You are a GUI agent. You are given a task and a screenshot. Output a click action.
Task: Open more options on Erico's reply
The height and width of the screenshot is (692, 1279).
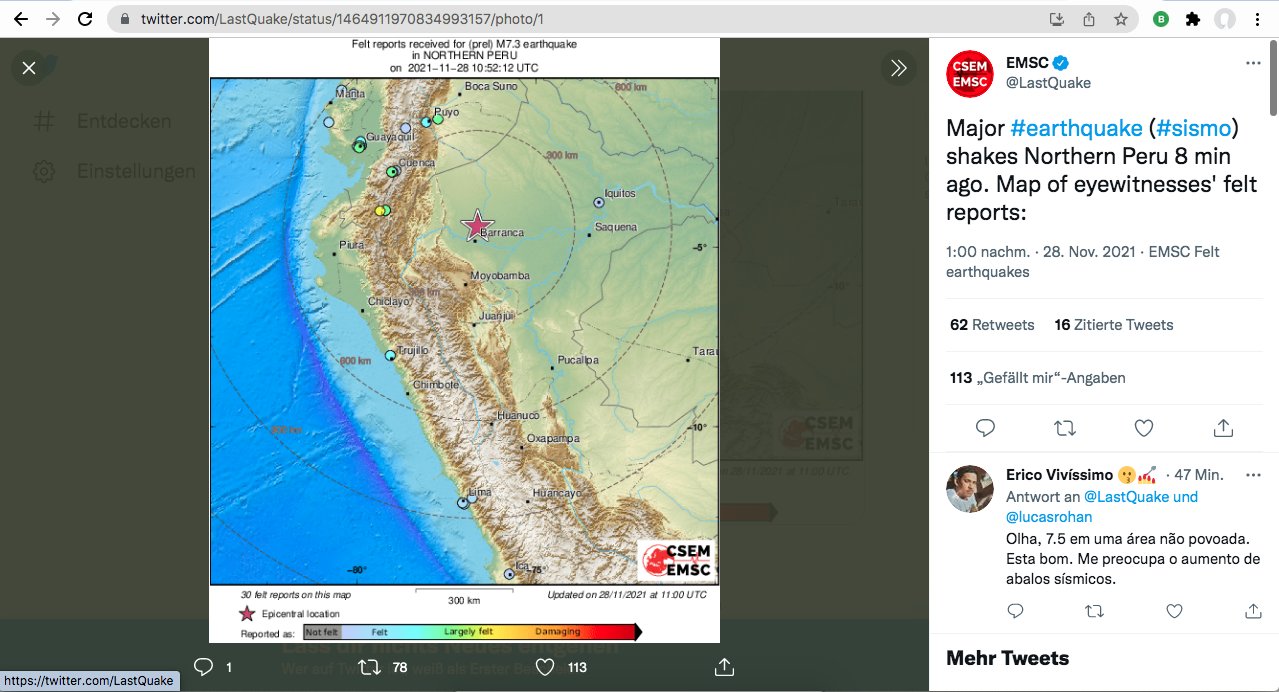[1253, 475]
